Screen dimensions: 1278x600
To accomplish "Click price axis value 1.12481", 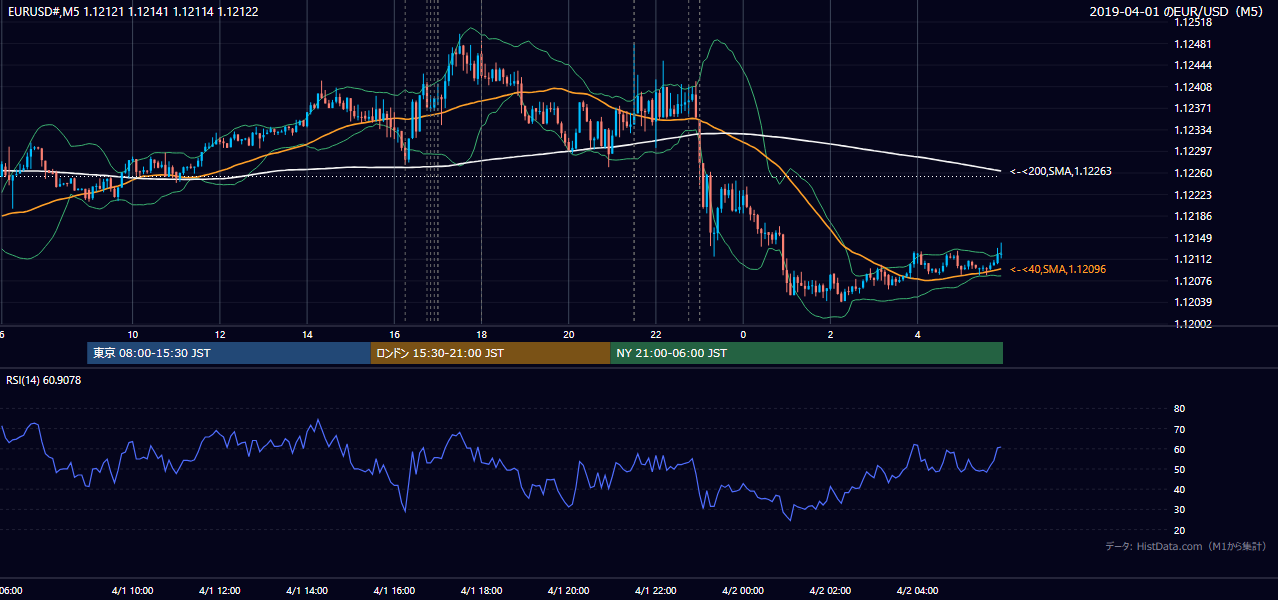I will [x=1192, y=44].
